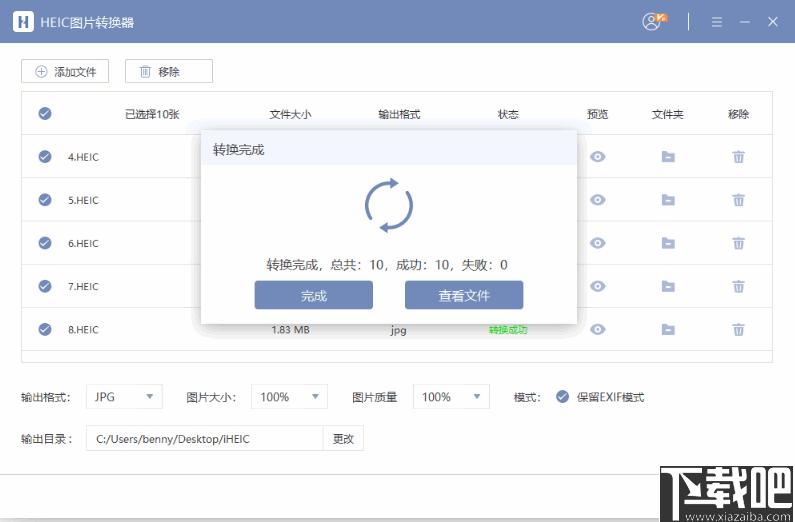Select the 7.HEIC file name
The height and width of the screenshot is (522, 795).
84,286
